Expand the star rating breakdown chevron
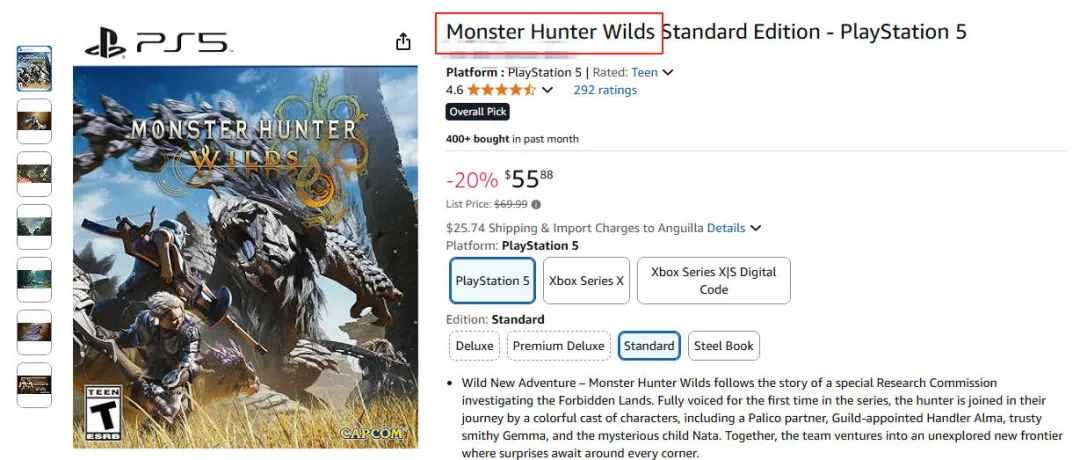Image resolution: width=1080 pixels, height=460 pixels. tap(547, 90)
